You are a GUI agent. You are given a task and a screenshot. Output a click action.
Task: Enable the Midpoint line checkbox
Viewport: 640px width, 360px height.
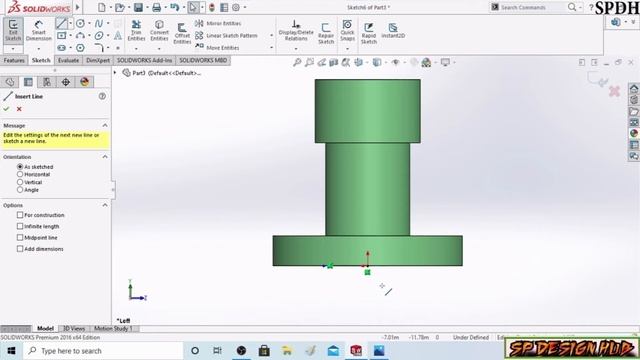click(x=20, y=238)
